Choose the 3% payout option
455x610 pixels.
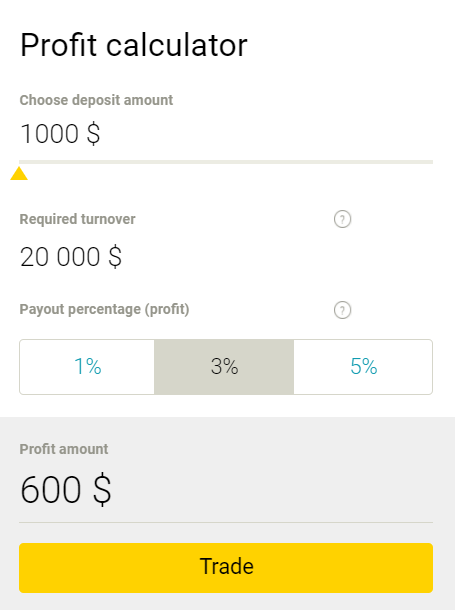[x=224, y=367]
